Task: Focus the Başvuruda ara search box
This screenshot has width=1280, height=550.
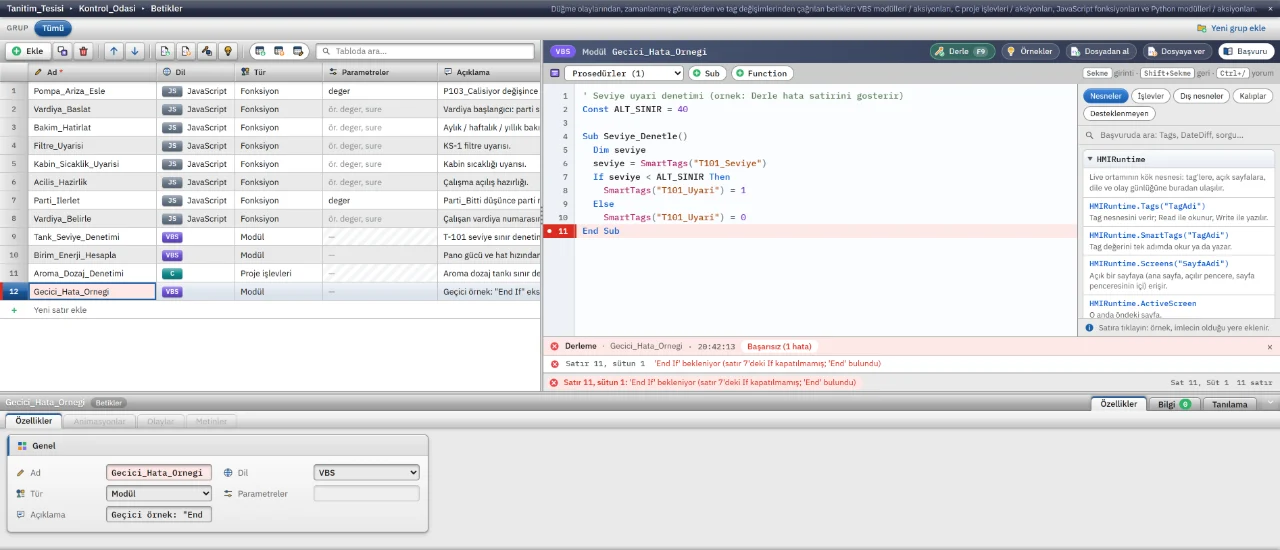Action: click(x=1179, y=134)
